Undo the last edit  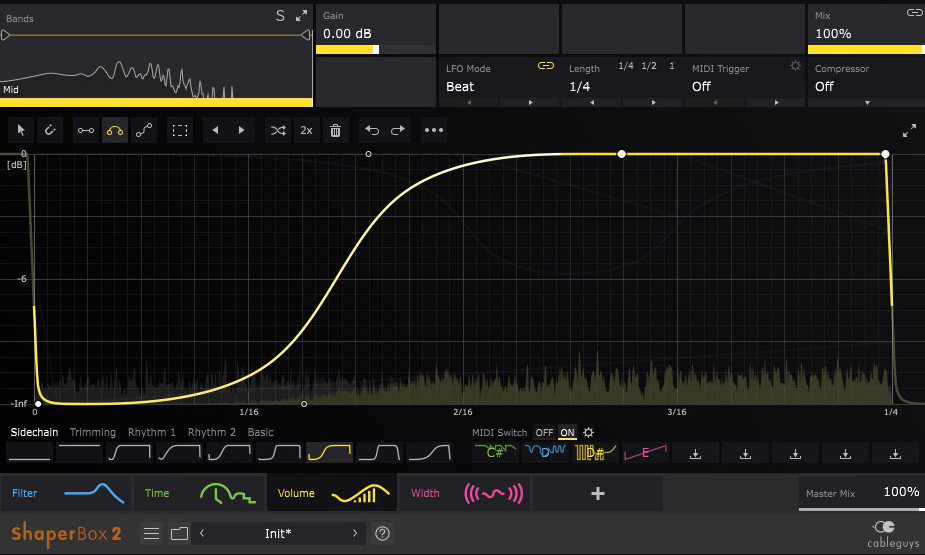coord(372,130)
